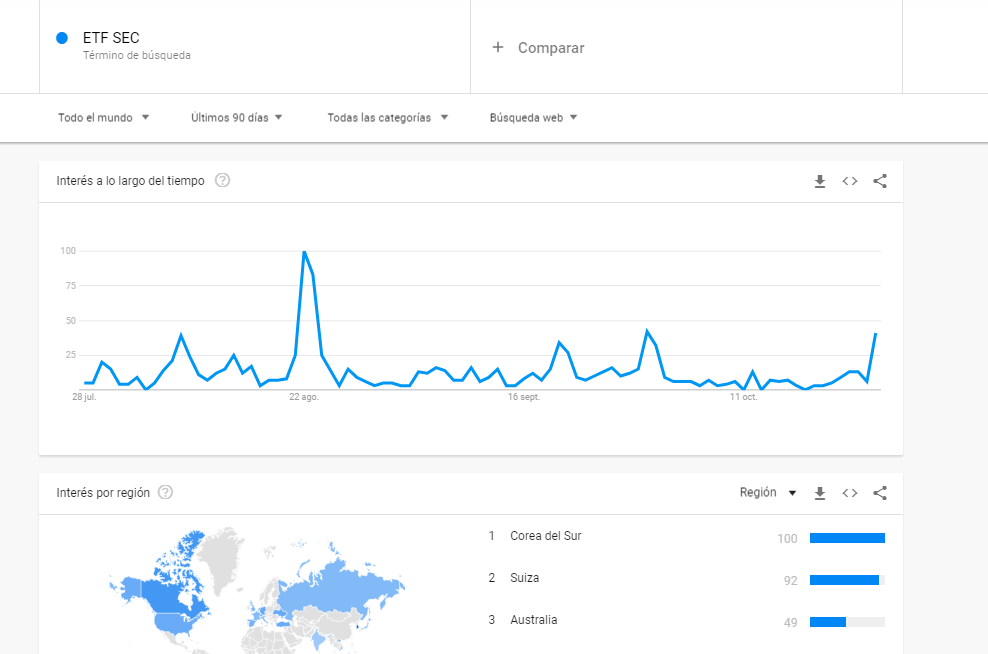This screenshot has height=654, width=988.
Task: Share the interest over time chart
Action: click(880, 181)
